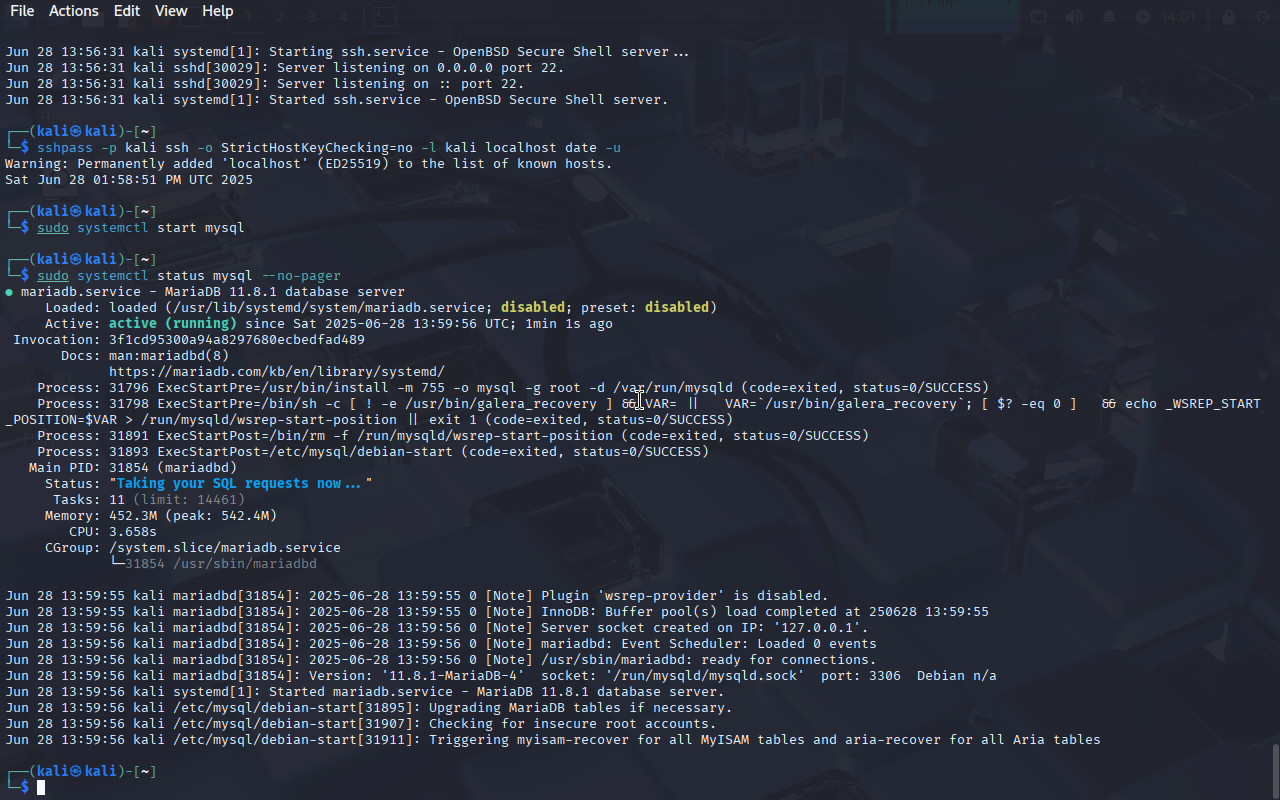This screenshot has height=800, width=1280.
Task: Click the Process 31891 ExecStartPost rm line
Action: point(453,435)
